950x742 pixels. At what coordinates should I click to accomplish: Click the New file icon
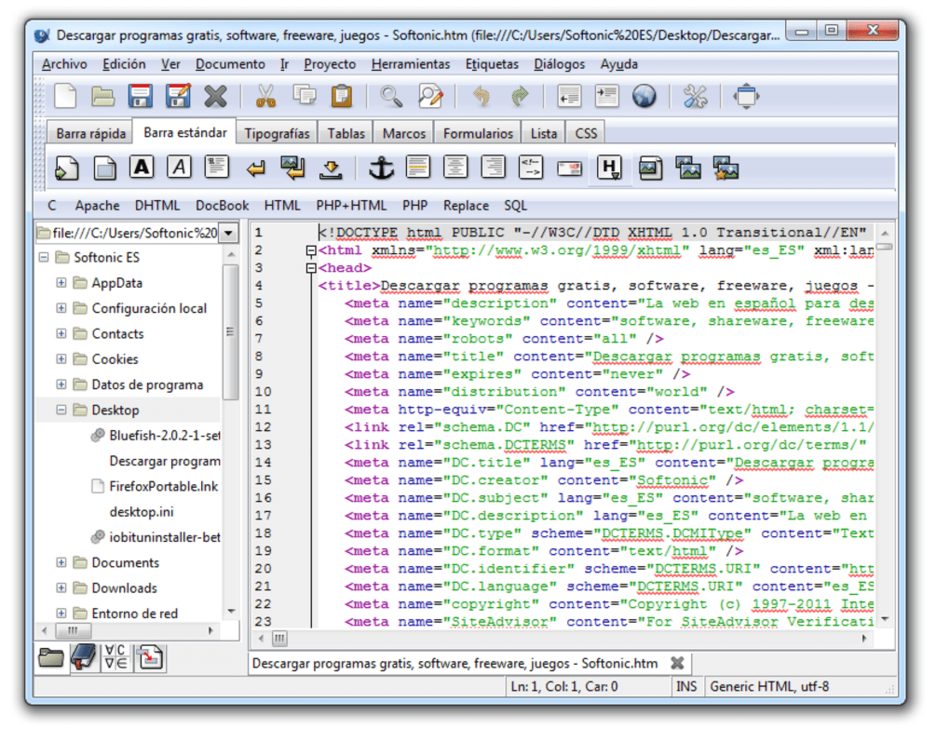pos(65,96)
